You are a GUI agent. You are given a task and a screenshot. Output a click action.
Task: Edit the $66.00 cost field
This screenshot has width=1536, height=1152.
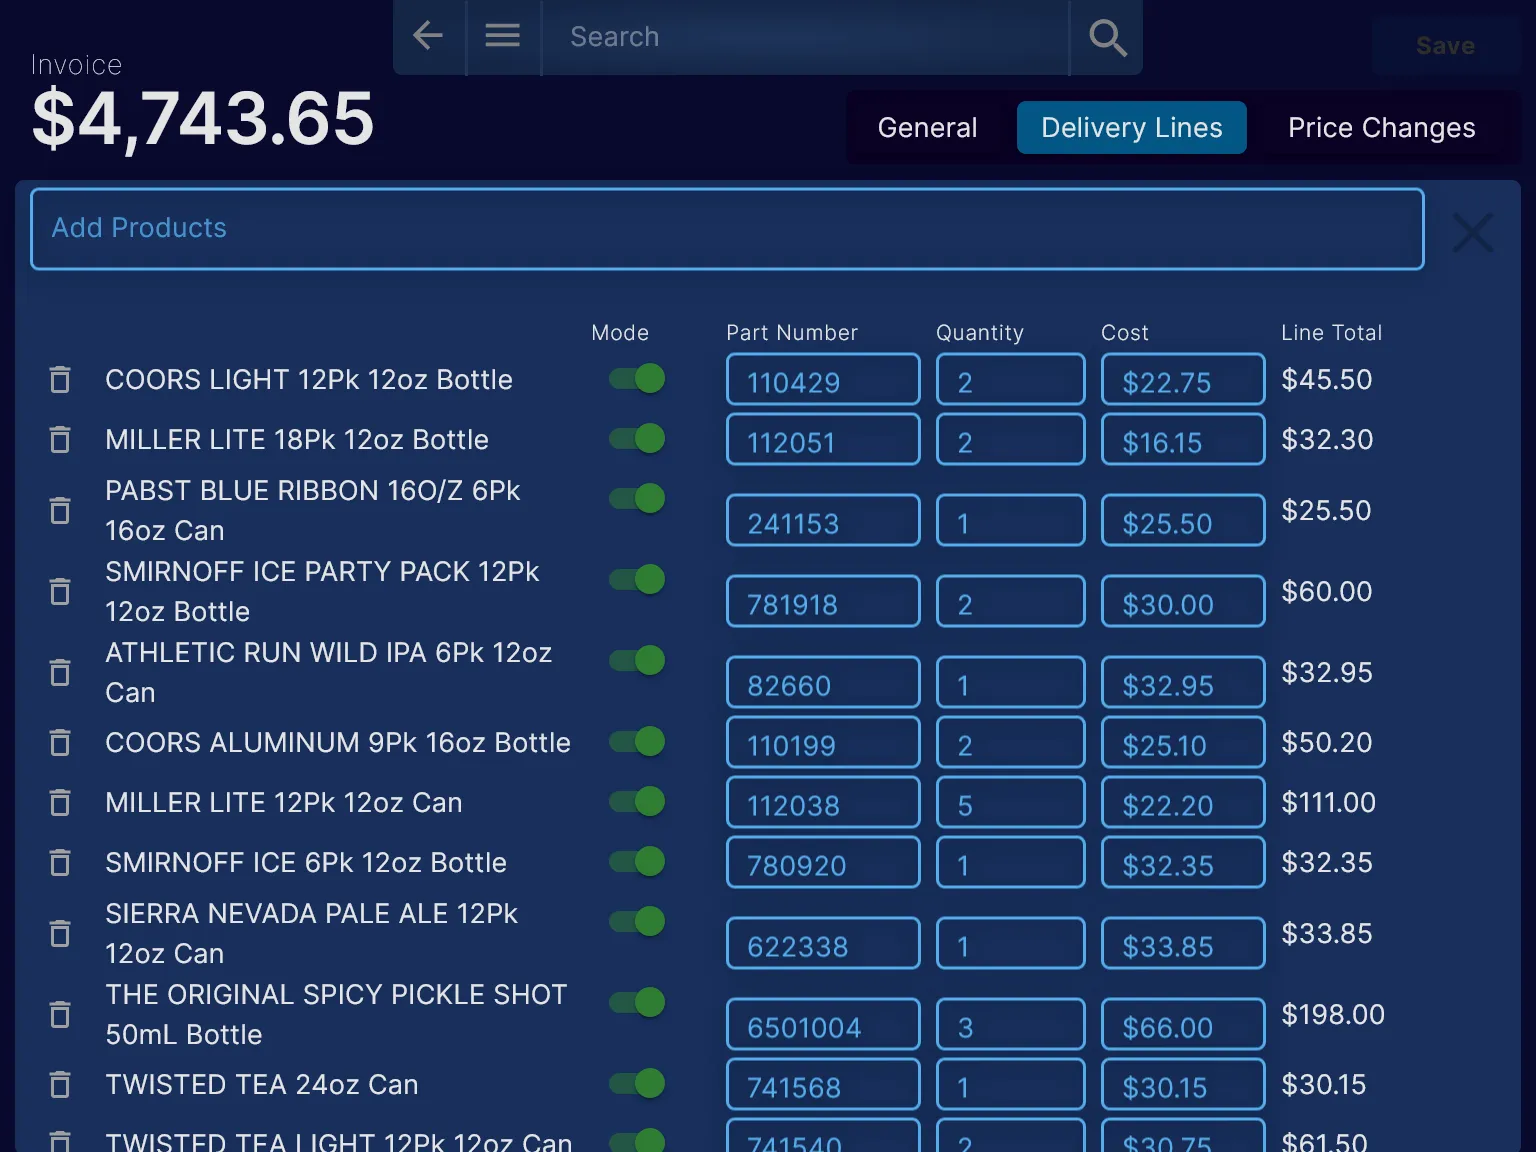pyautogui.click(x=1183, y=1025)
